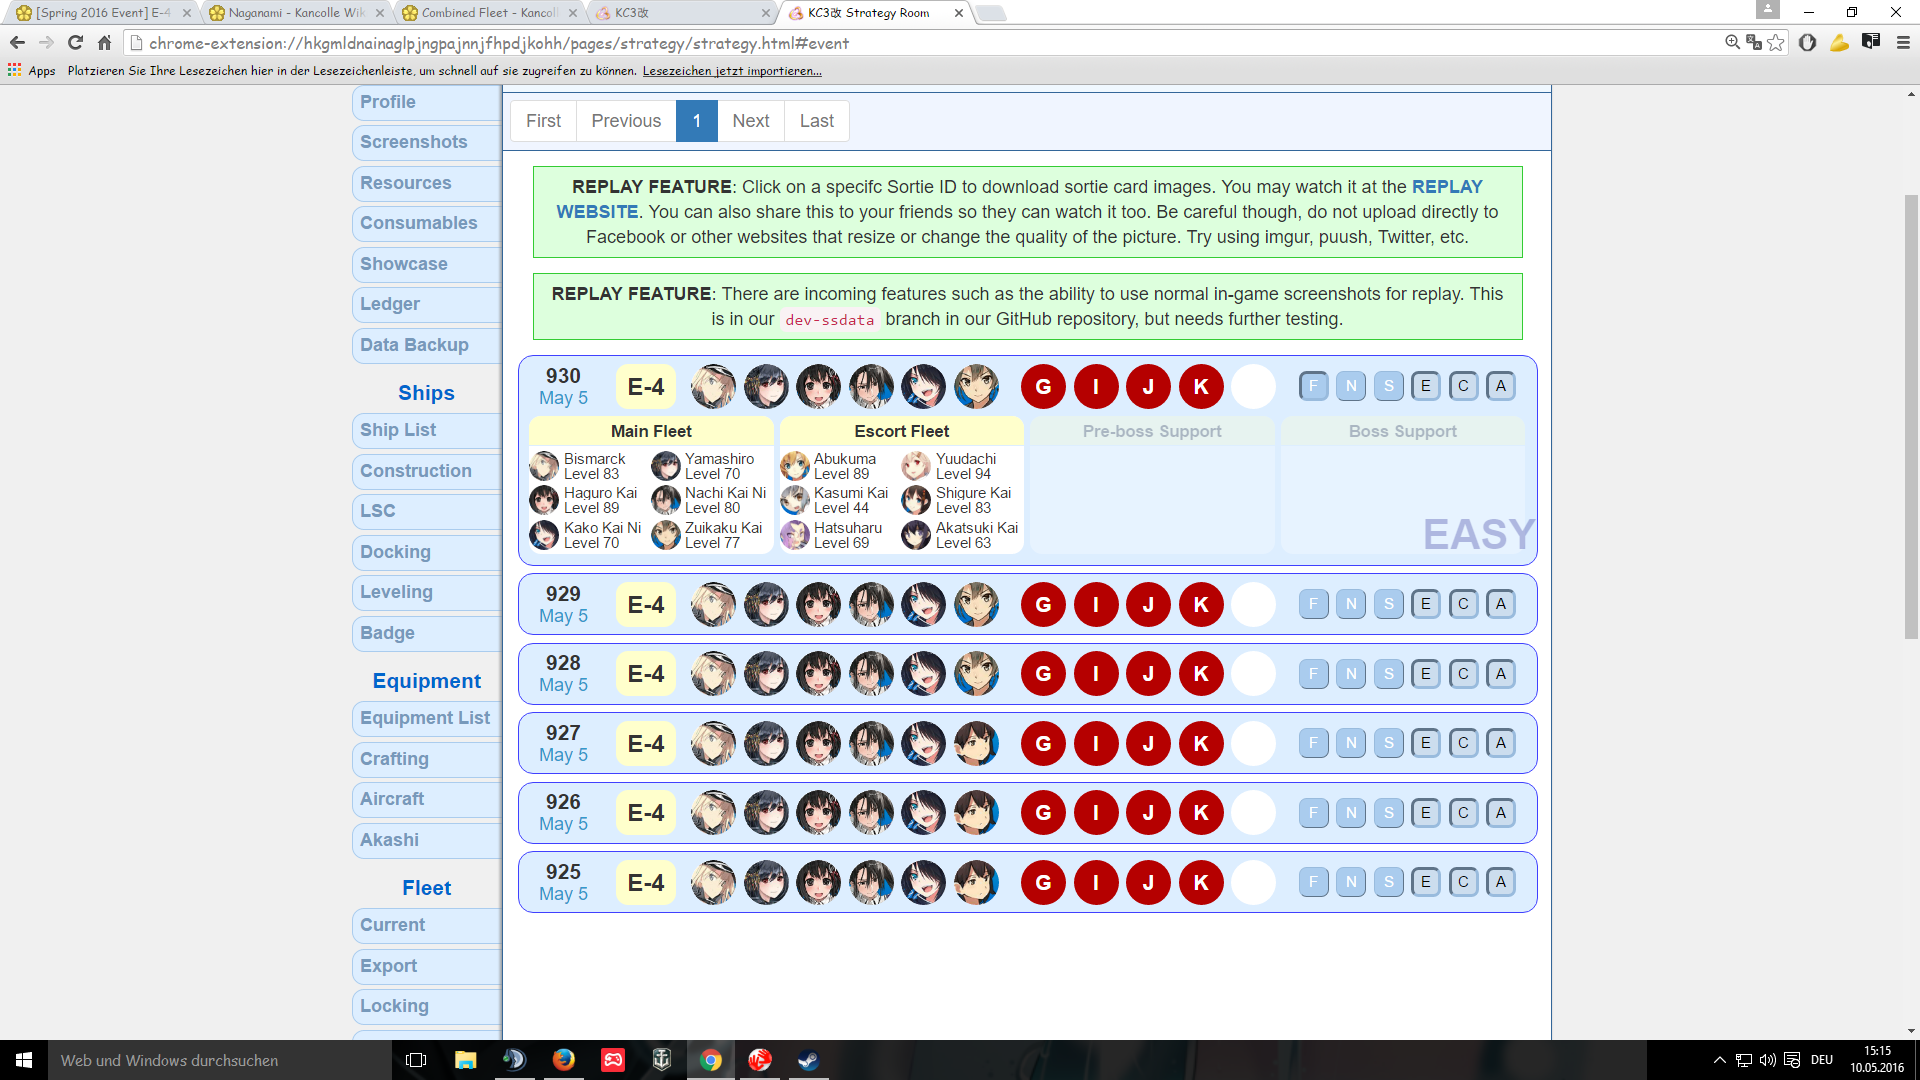Open Chrome menu

click(x=1903, y=43)
